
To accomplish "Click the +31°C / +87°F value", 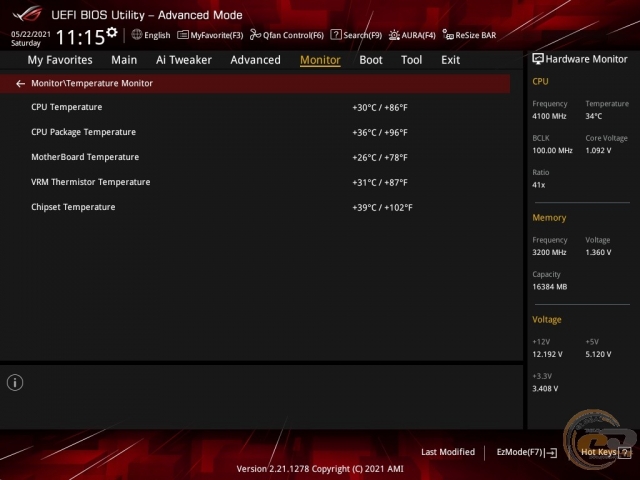I will click(380, 182).
